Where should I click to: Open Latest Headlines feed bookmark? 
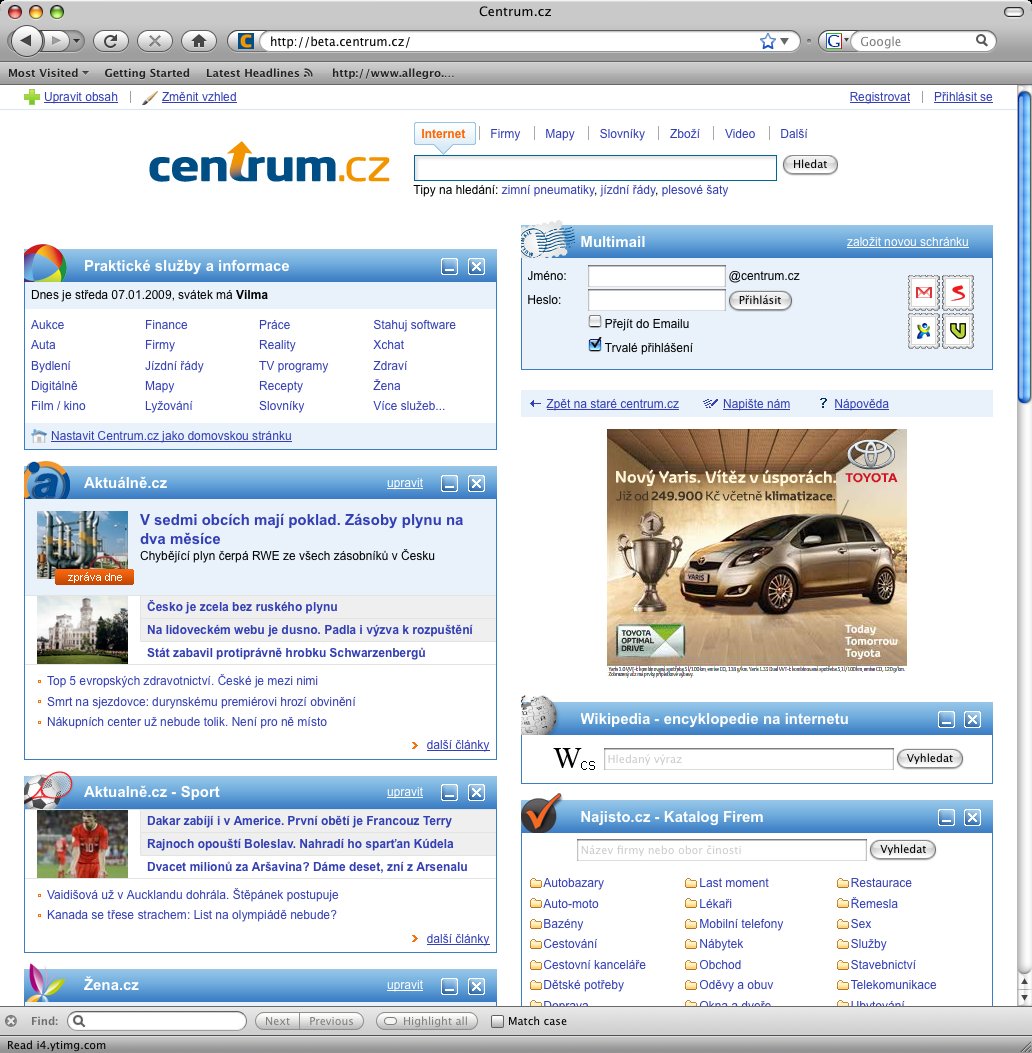(x=259, y=73)
